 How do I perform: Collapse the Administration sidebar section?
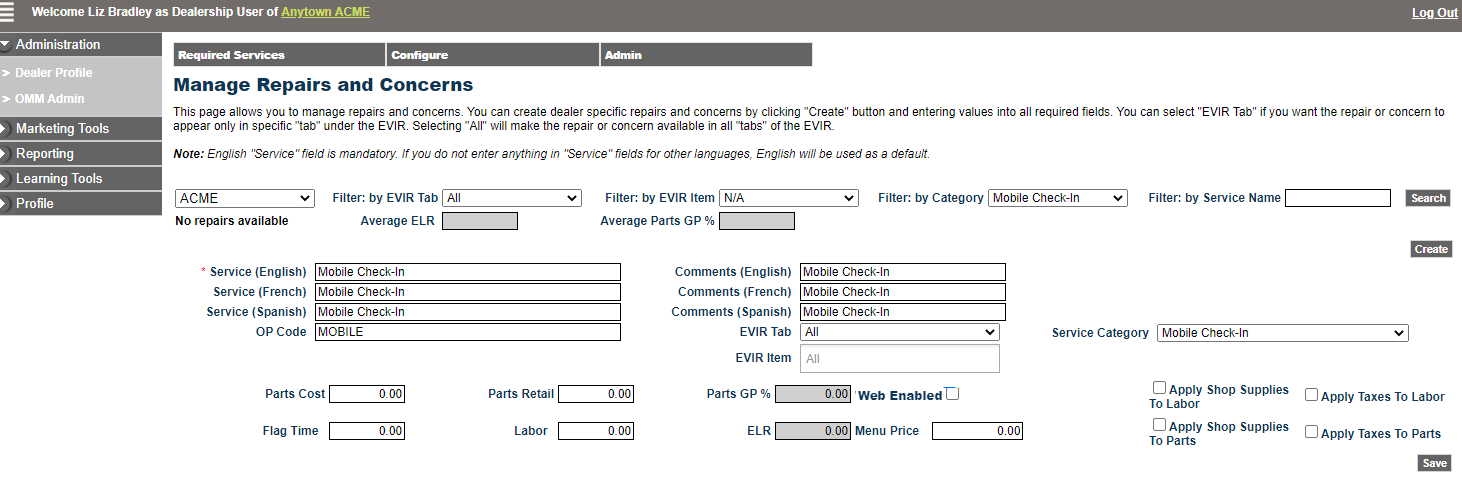[x=58, y=45]
